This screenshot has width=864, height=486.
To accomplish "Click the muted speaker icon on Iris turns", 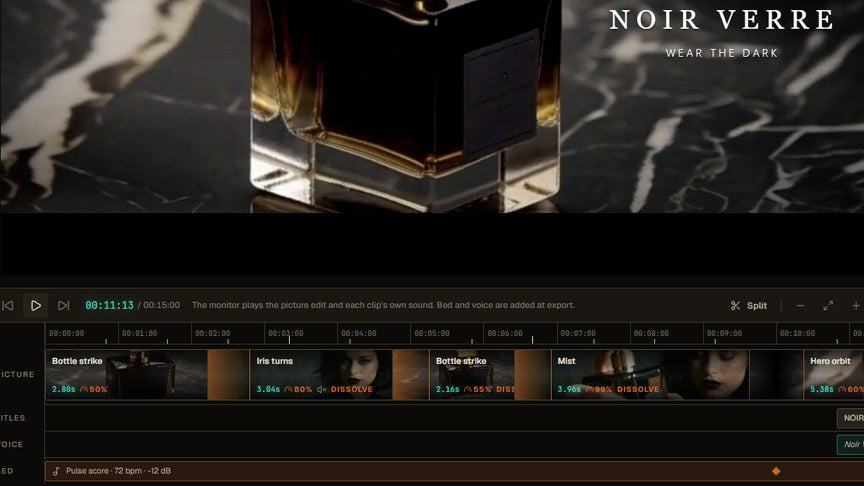I will click(321, 390).
